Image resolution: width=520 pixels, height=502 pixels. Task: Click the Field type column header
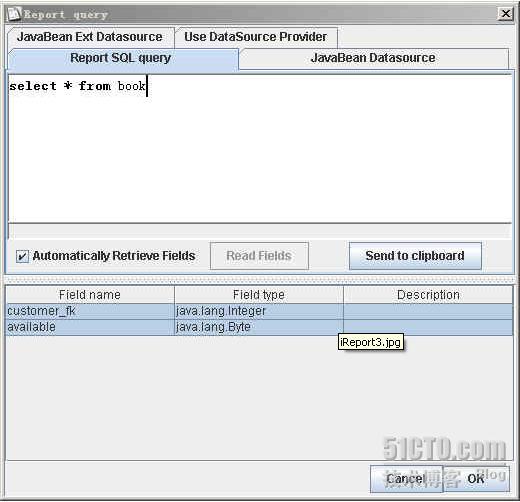tap(259, 295)
